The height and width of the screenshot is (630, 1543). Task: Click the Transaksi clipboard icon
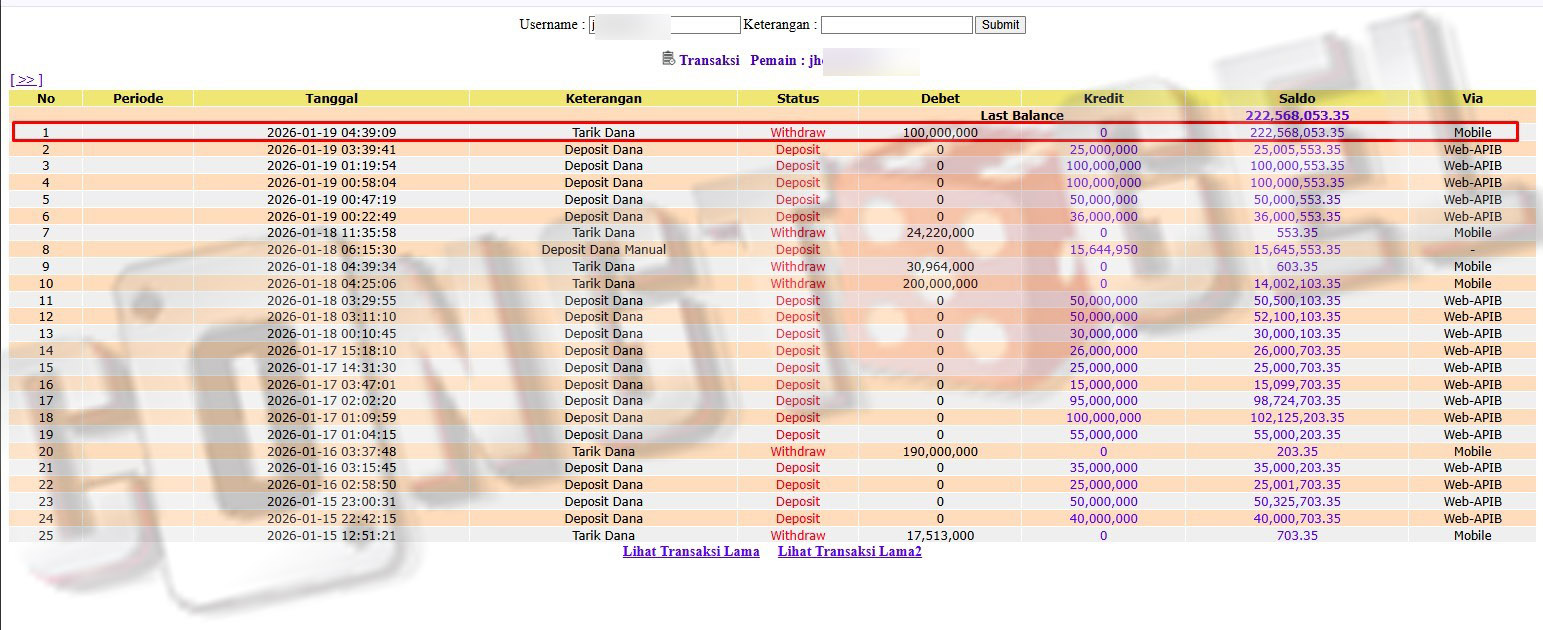pyautogui.click(x=668, y=59)
